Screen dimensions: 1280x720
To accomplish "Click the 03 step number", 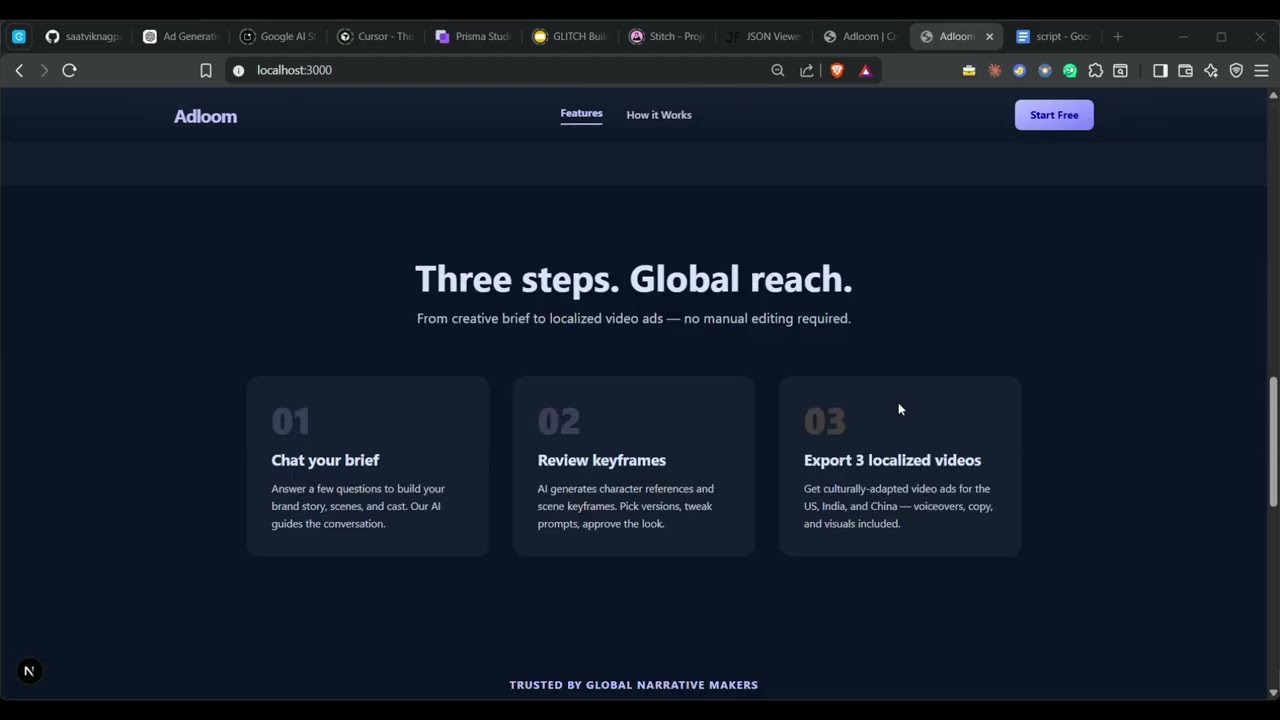I will [x=825, y=421].
